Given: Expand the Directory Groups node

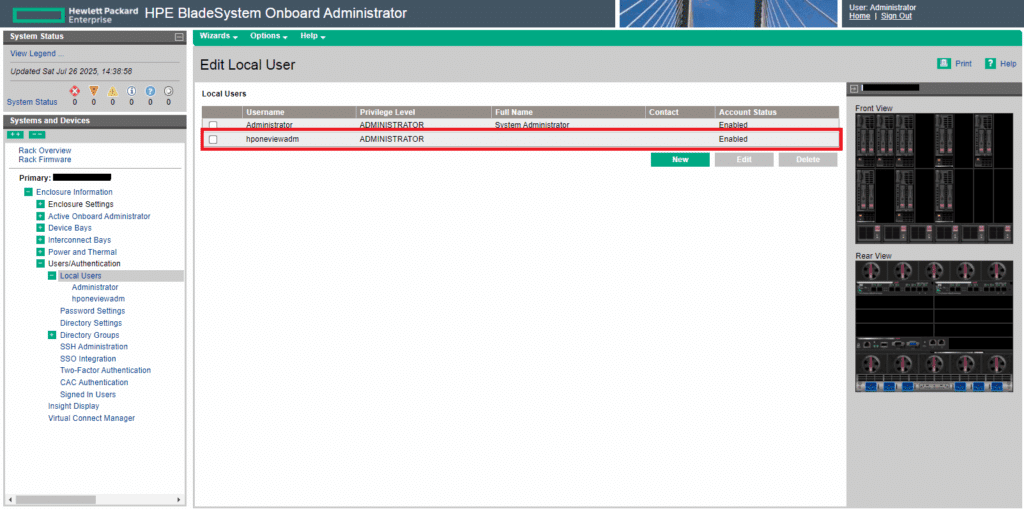Looking at the screenshot, I should point(52,335).
